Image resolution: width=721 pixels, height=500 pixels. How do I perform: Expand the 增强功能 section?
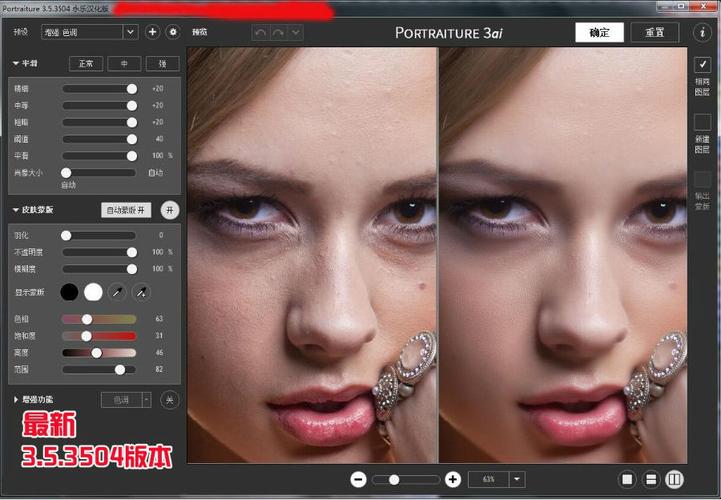click(16, 400)
